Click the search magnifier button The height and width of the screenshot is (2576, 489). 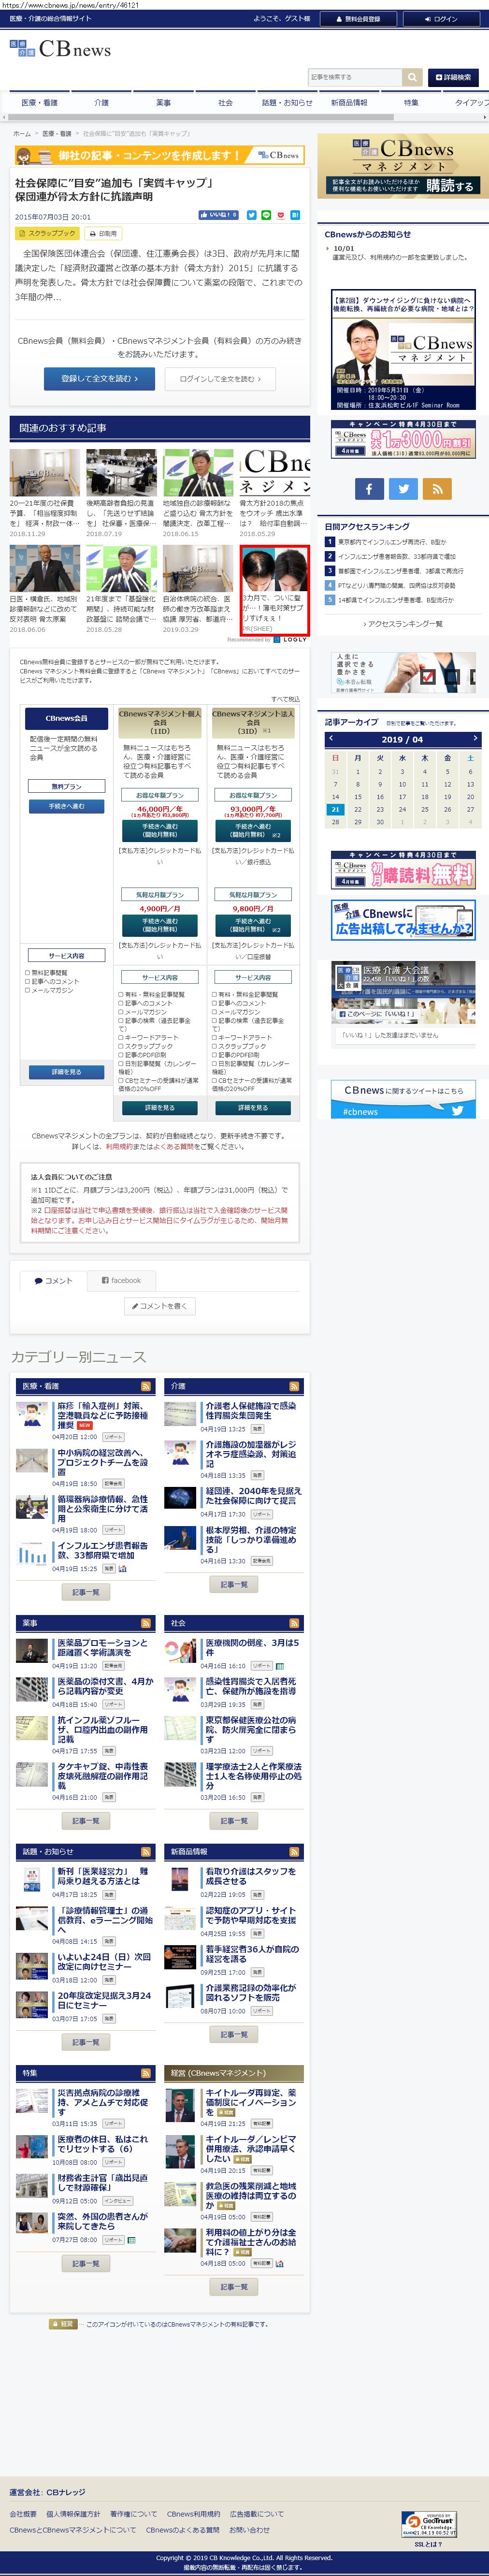(412, 77)
